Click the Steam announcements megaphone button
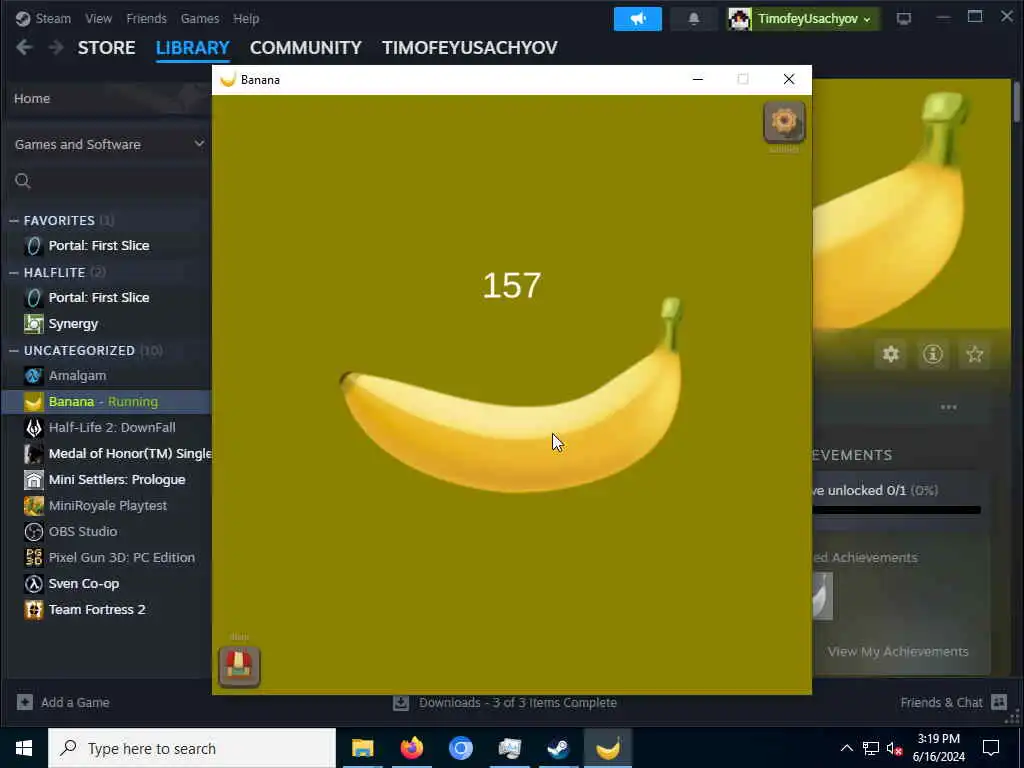This screenshot has width=1024, height=768. click(x=637, y=19)
